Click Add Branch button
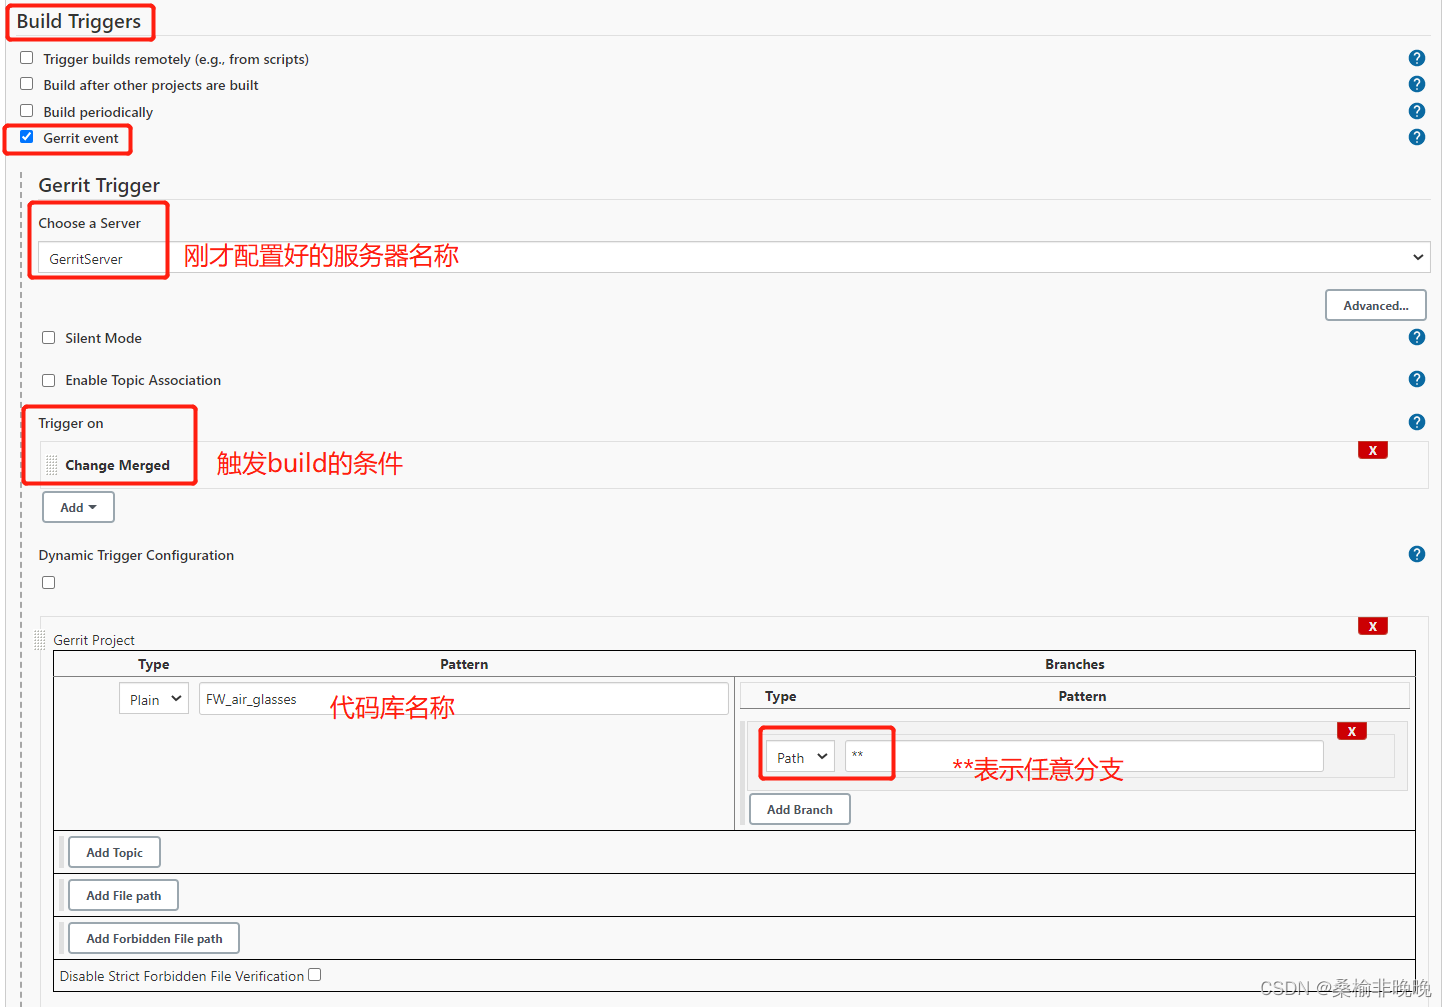Screen dimensions: 1447x1007 [x=799, y=809]
